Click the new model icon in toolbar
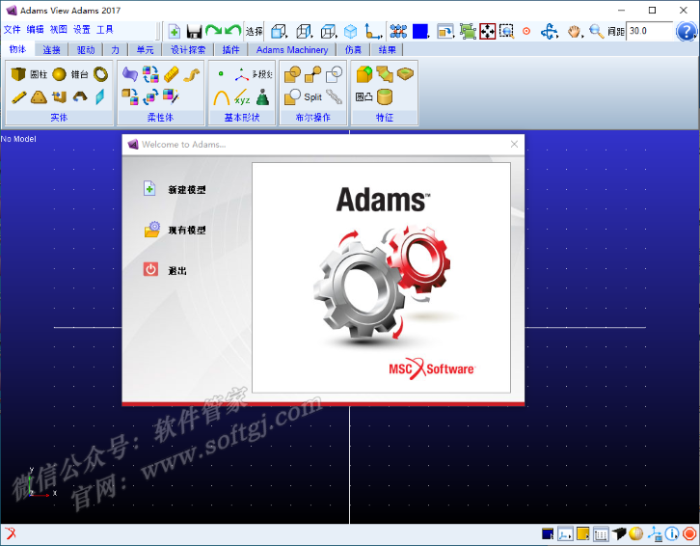Viewport: 700px width, 546px height. [x=174, y=31]
